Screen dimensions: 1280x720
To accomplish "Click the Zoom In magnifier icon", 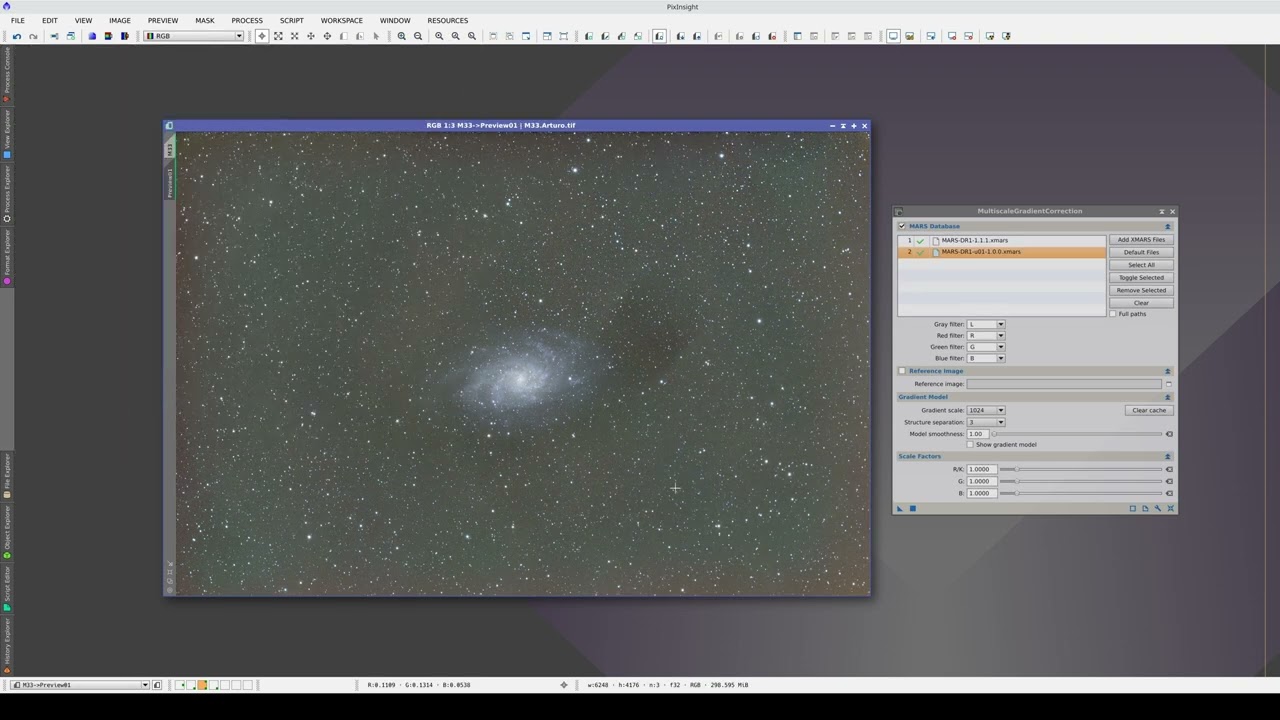I will tap(402, 36).
